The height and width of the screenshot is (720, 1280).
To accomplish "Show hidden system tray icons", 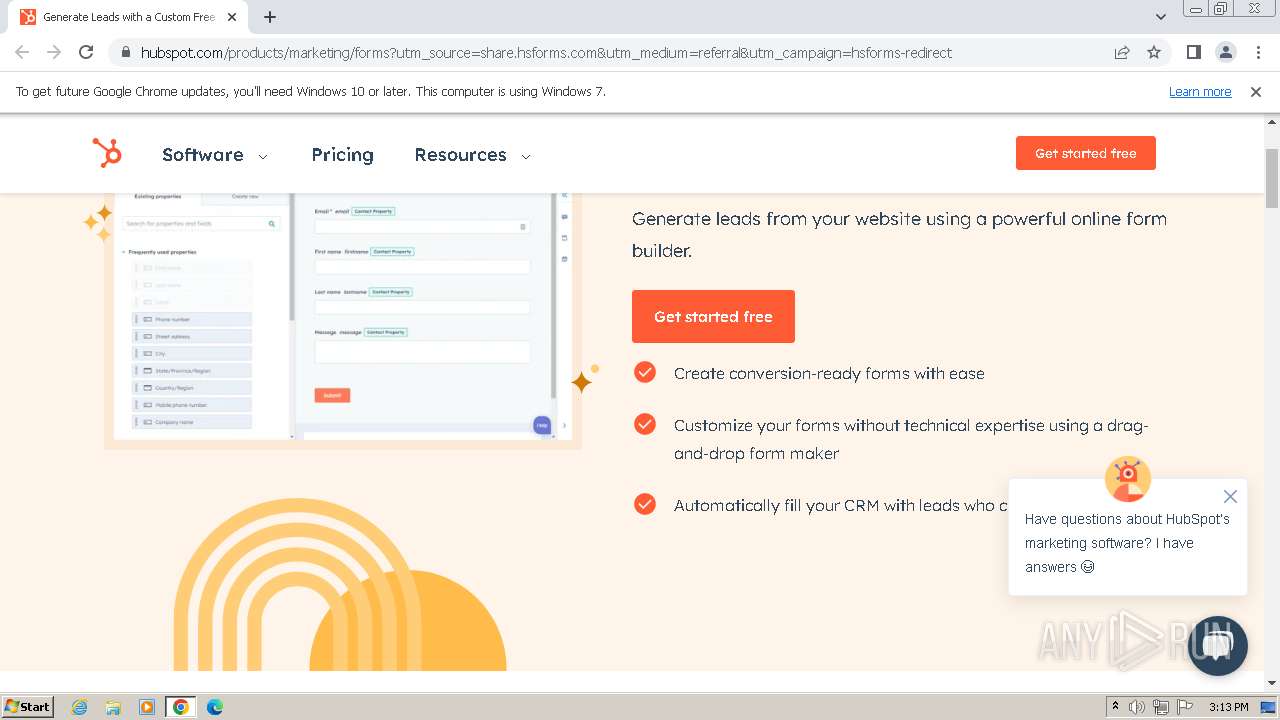I will point(1115,707).
